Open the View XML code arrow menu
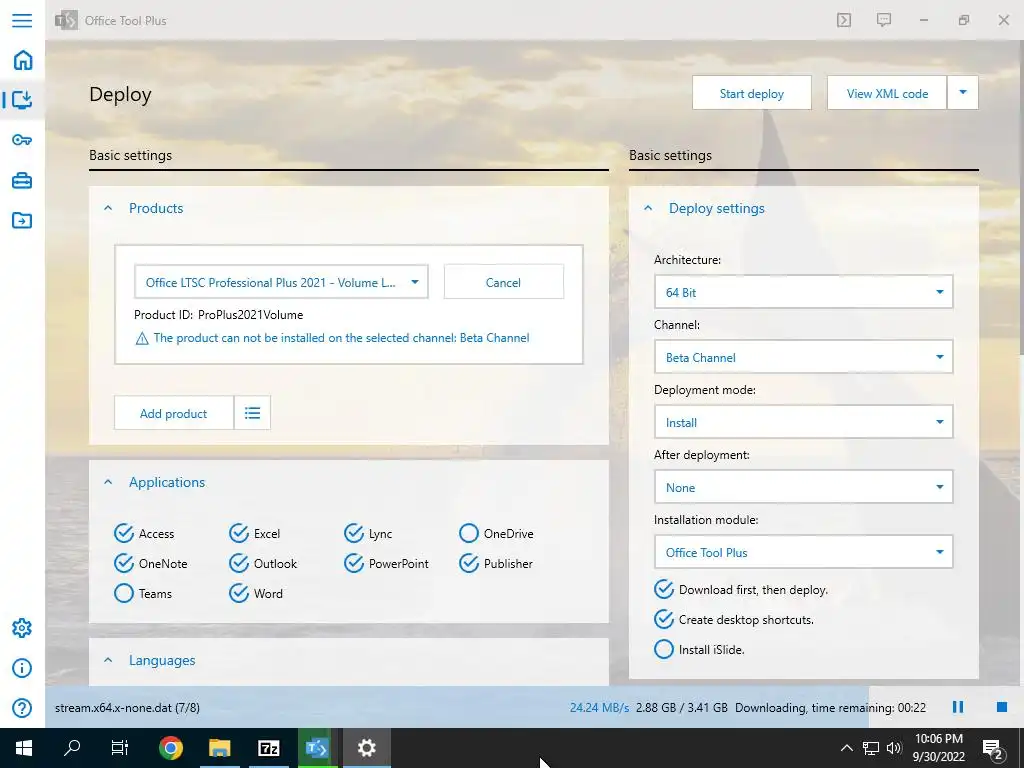 pyautogui.click(x=963, y=93)
